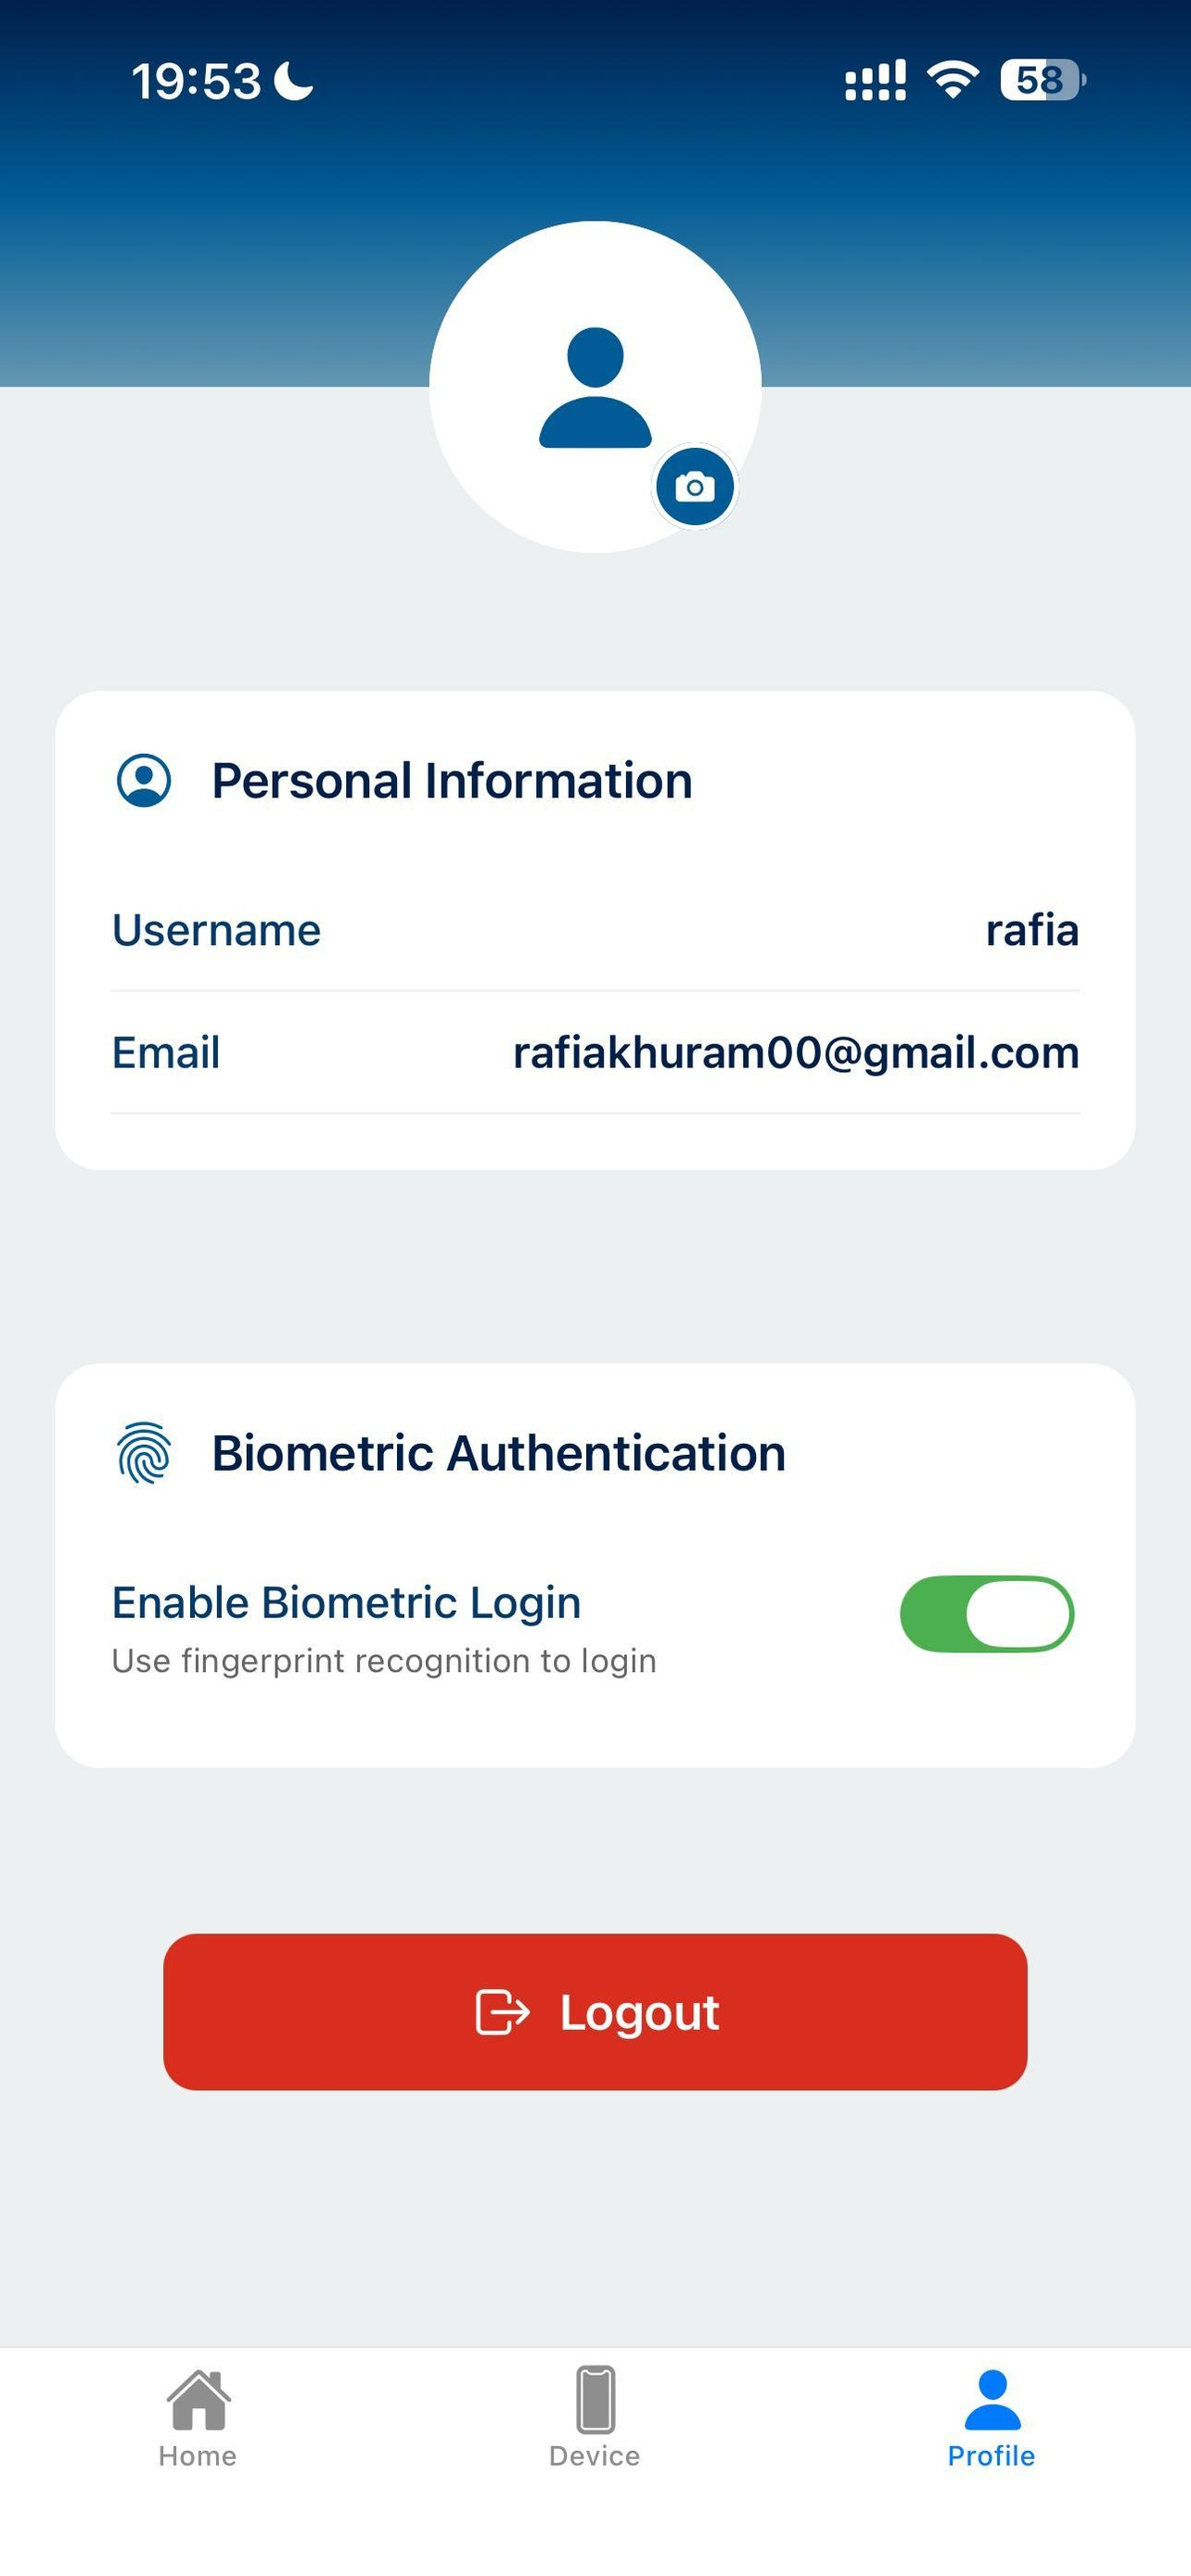Tap the house icon in bottom bar

click(198, 2399)
